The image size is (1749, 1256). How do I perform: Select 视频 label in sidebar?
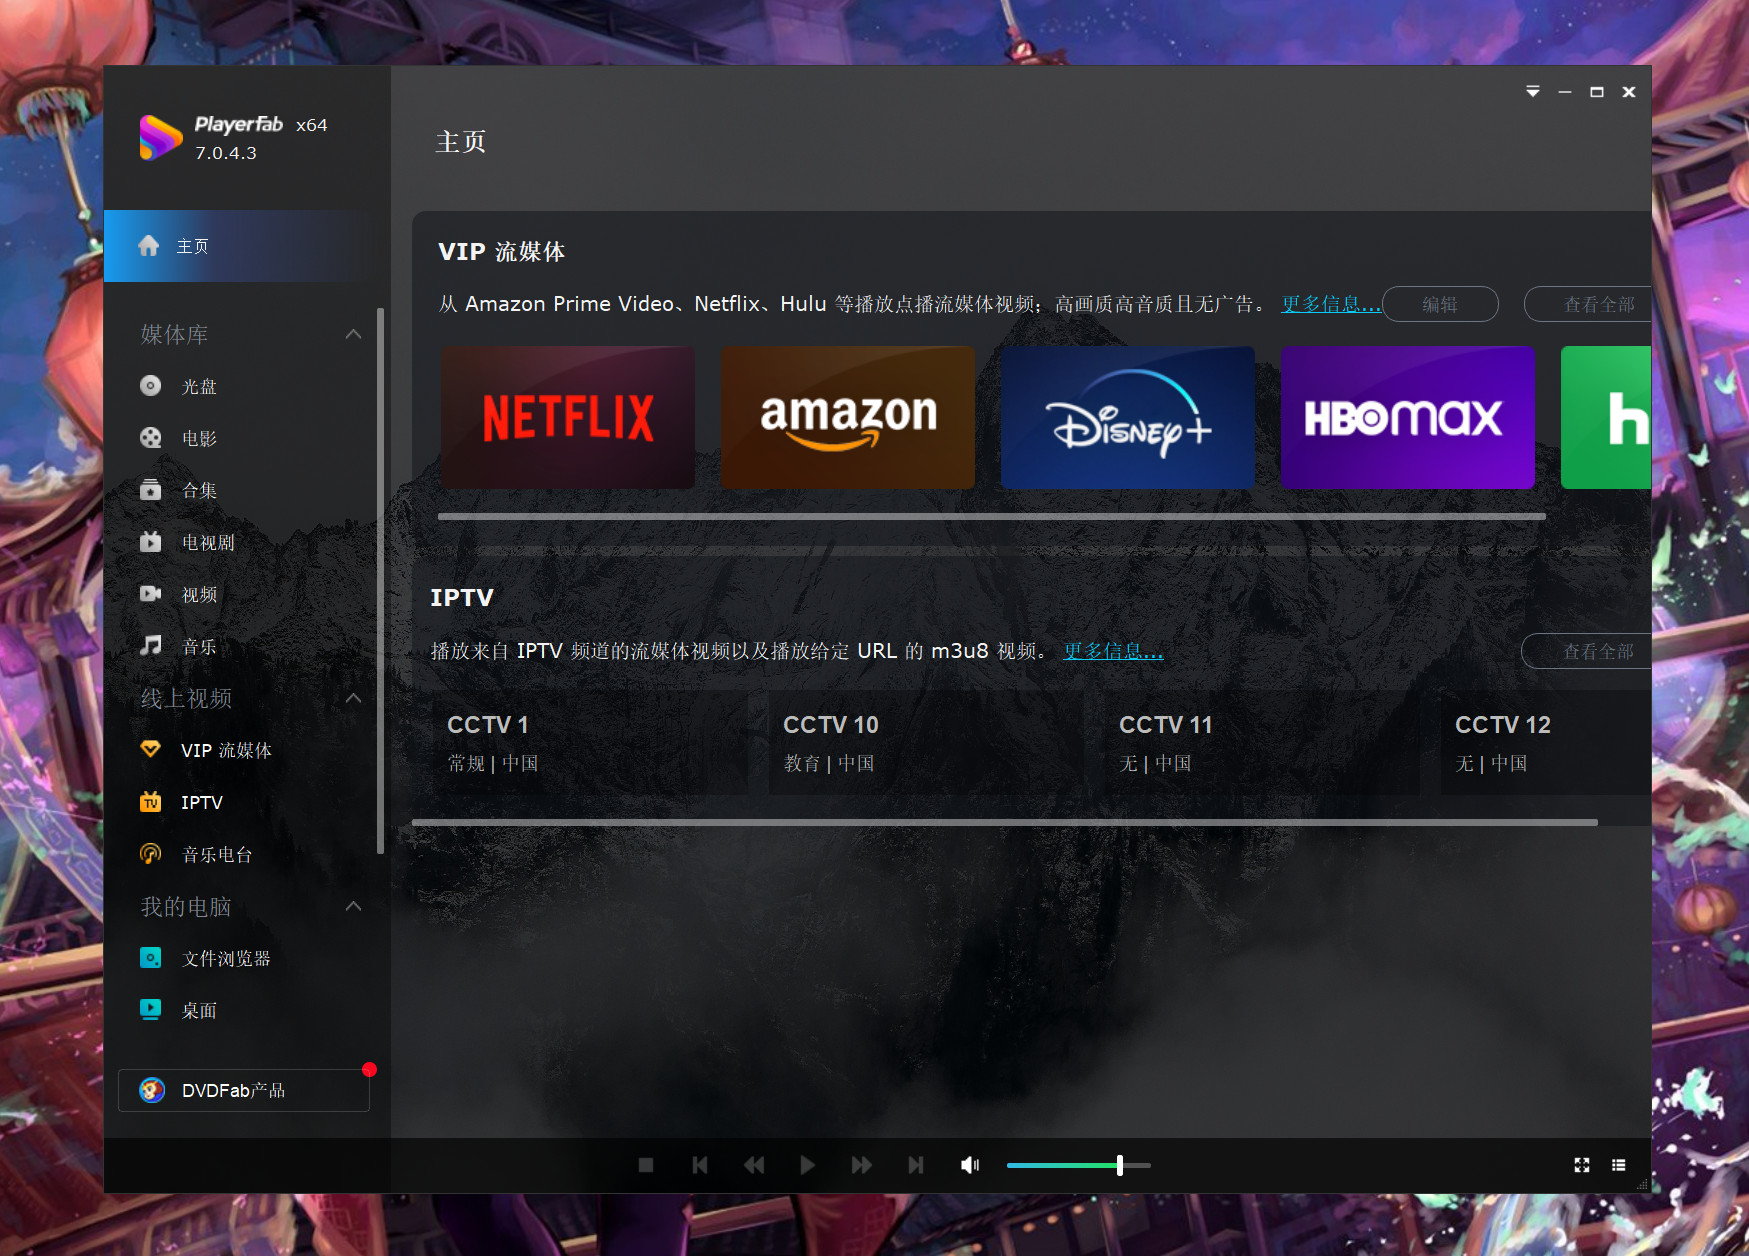[199, 595]
